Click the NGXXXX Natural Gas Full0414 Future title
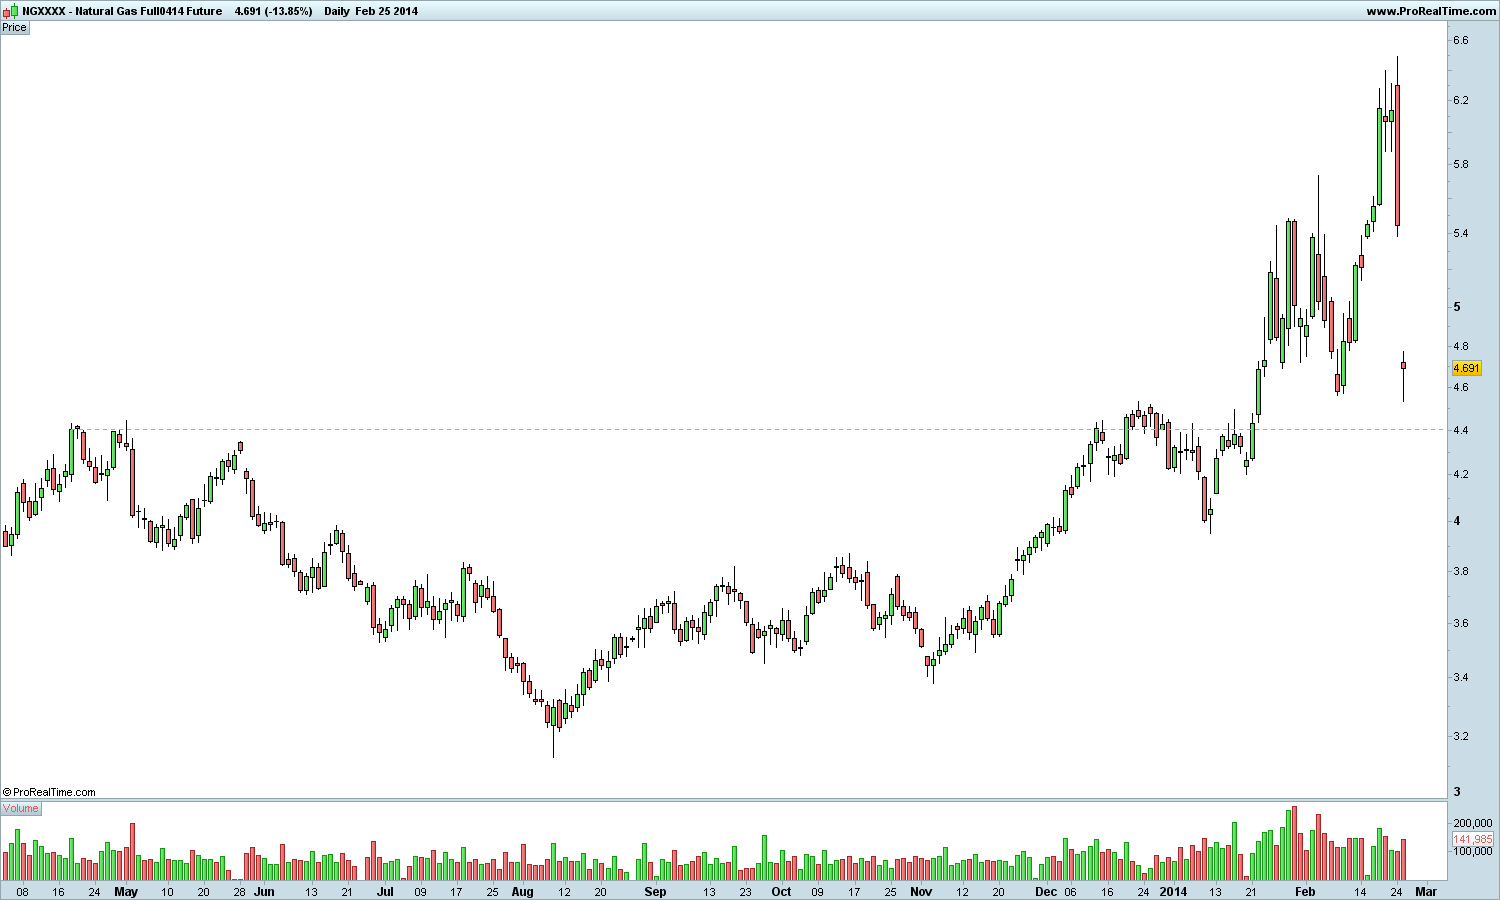This screenshot has height=900, width=1500. click(122, 11)
